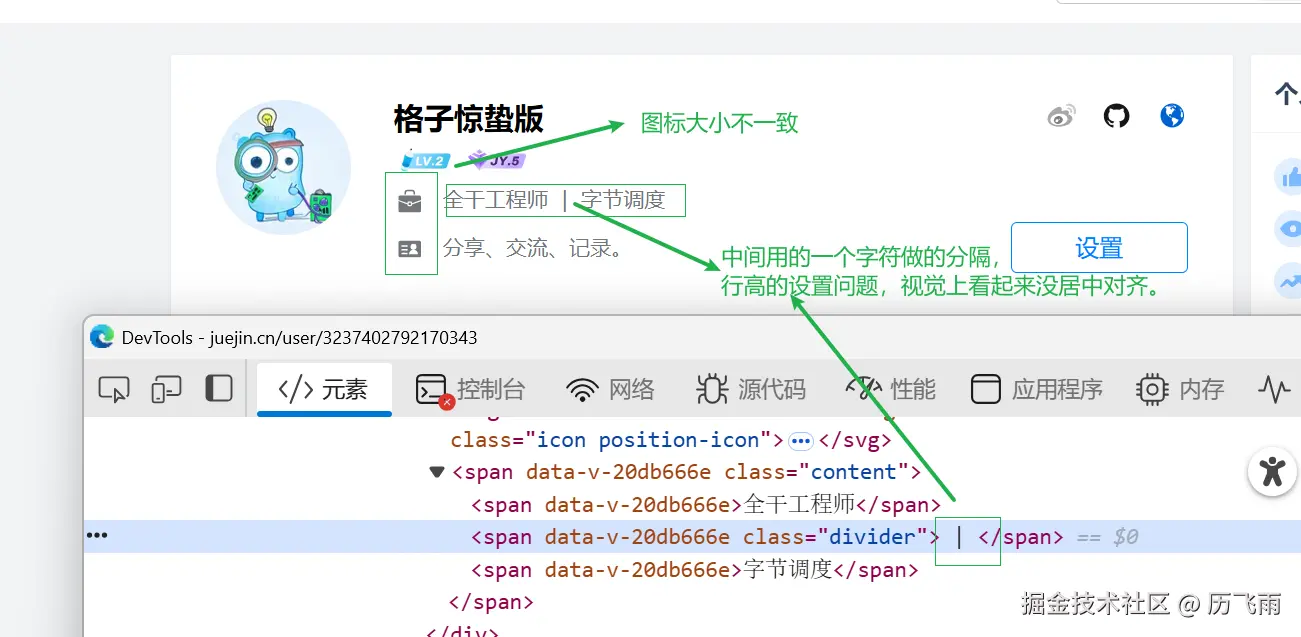Switch to the 控制台 tab
This screenshot has width=1301, height=637.
click(x=472, y=389)
